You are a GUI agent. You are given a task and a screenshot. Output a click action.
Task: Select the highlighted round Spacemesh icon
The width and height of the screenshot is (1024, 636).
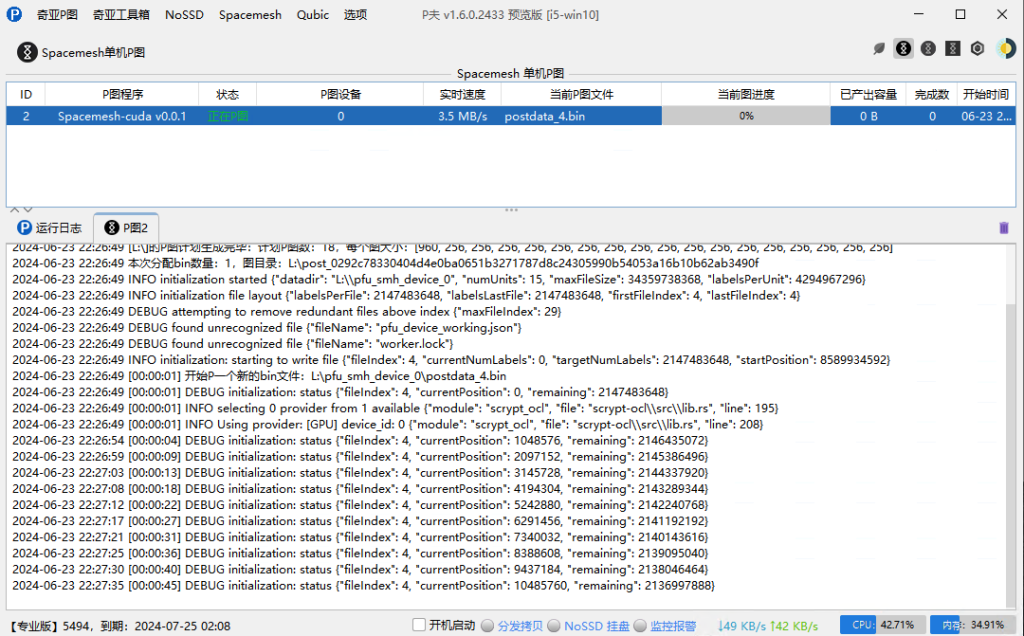pyautogui.click(x=903, y=48)
